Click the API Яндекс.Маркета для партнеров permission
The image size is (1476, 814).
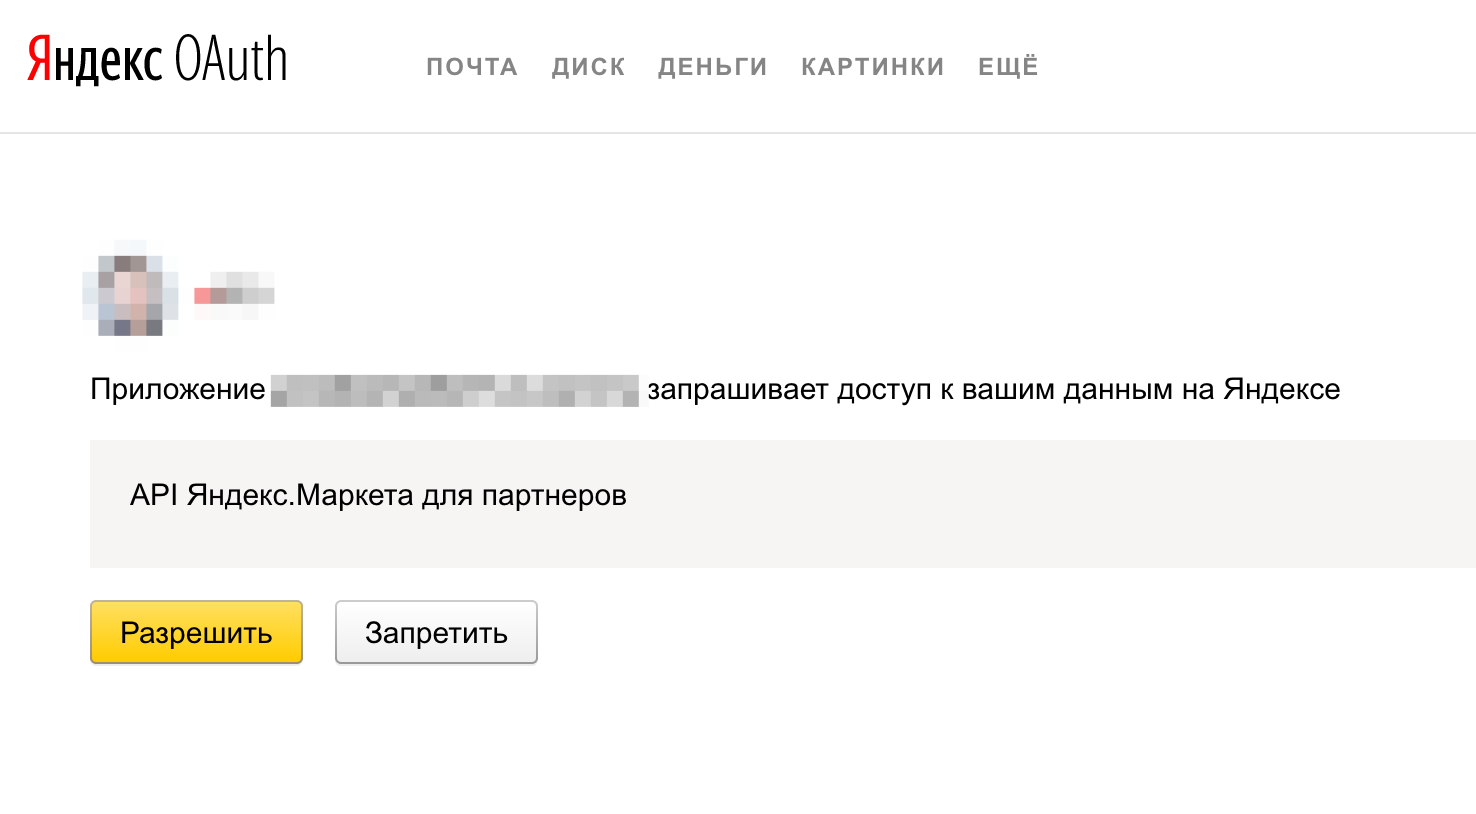(x=378, y=496)
